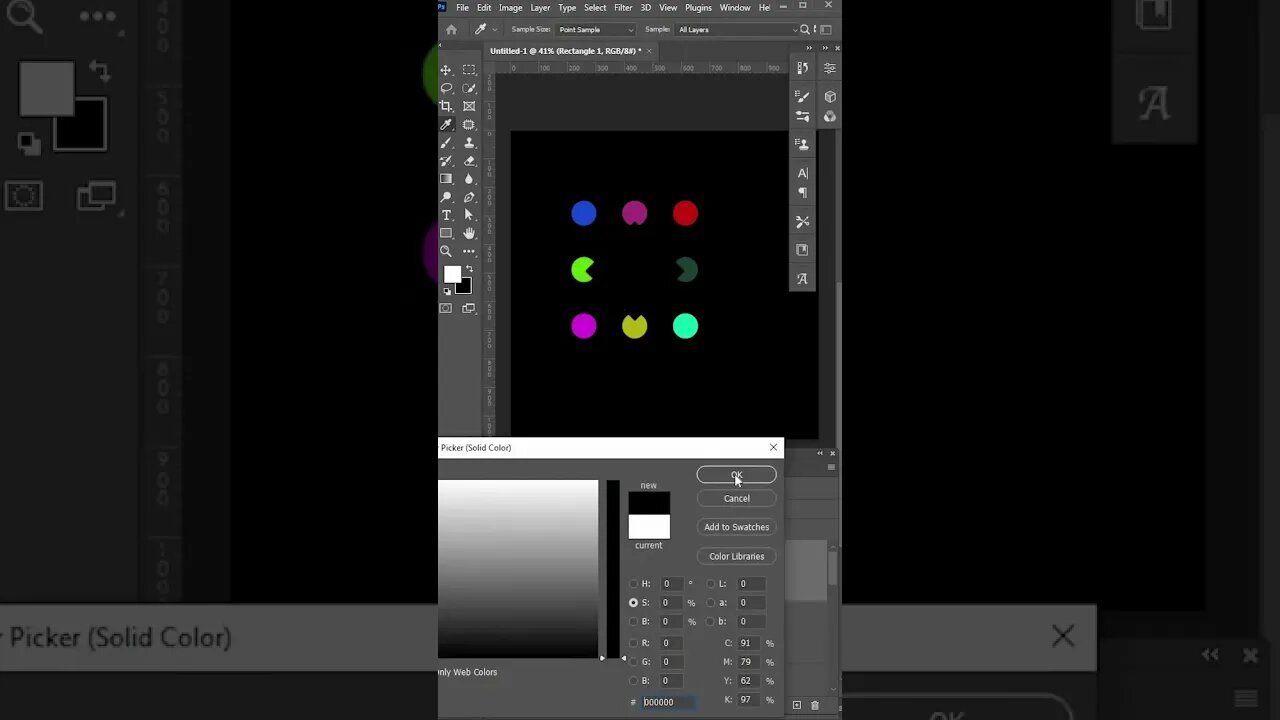This screenshot has width=1280, height=720.
Task: Select the Pen tool
Action: [x=469, y=197]
